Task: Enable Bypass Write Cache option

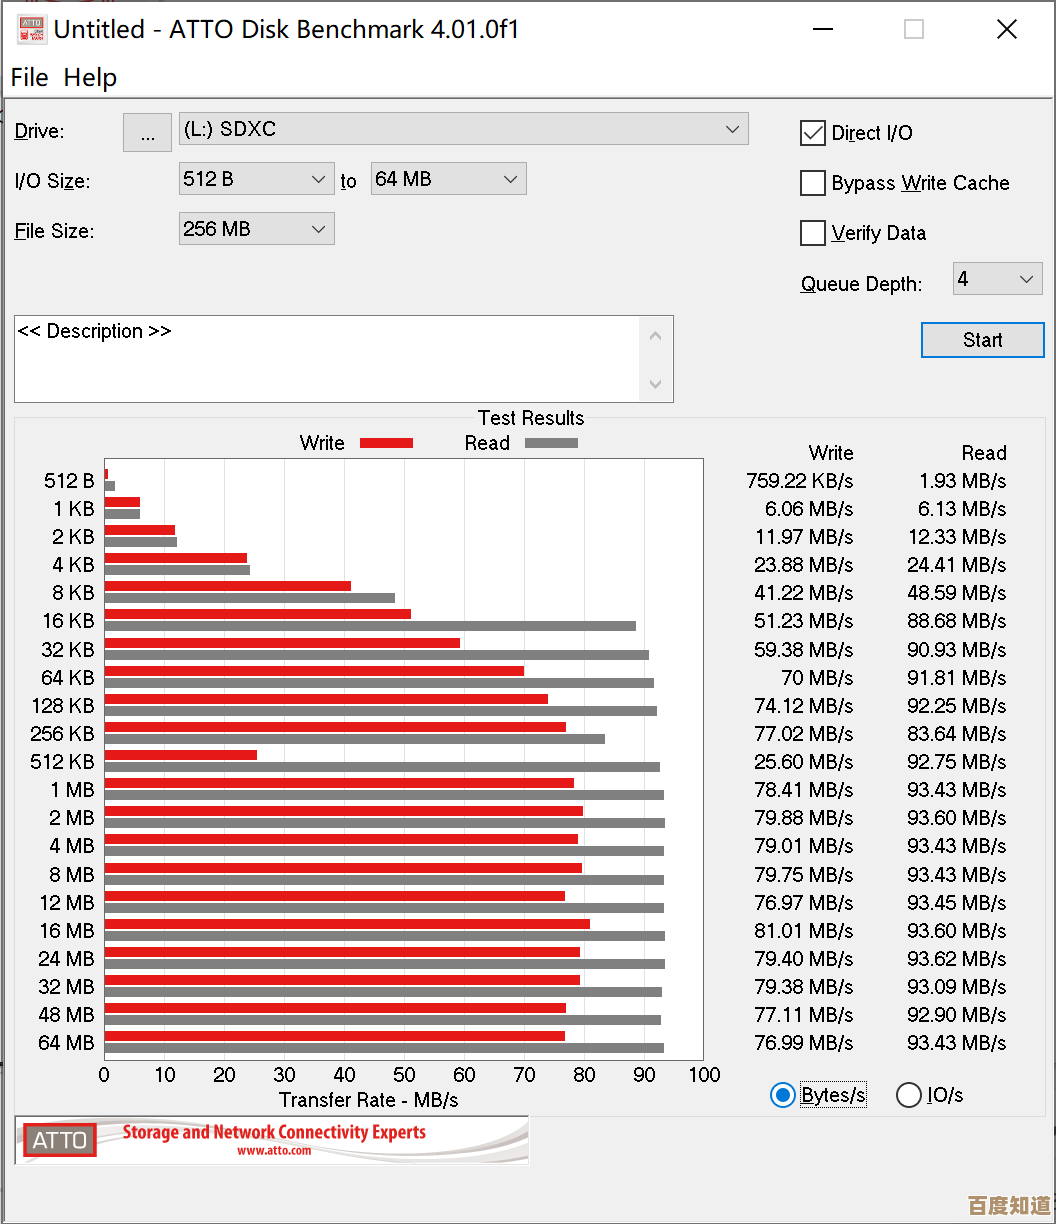Action: [813, 183]
